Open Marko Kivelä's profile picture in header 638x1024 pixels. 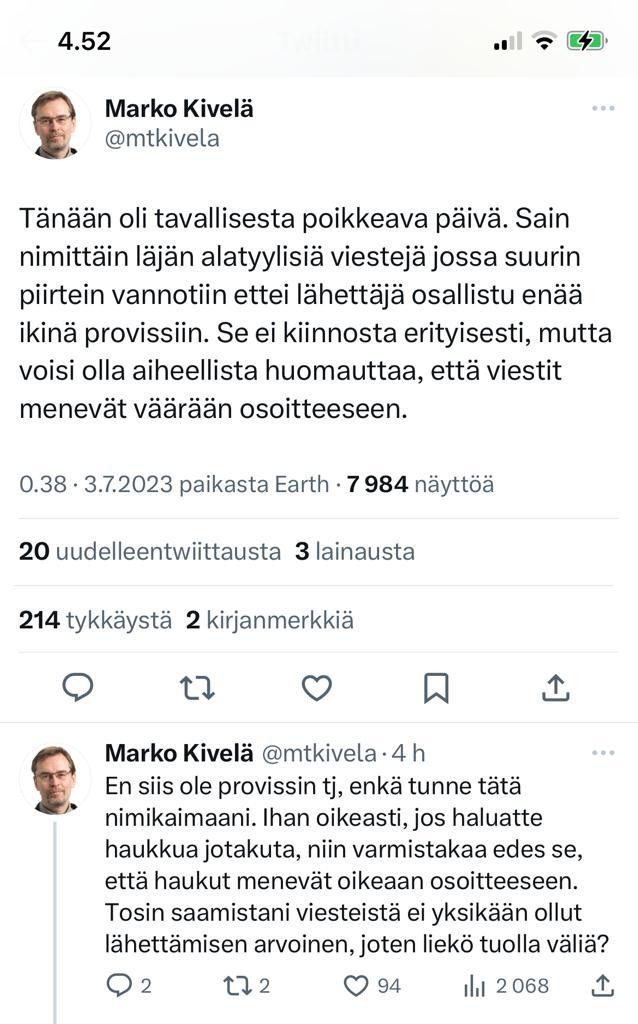(55, 123)
